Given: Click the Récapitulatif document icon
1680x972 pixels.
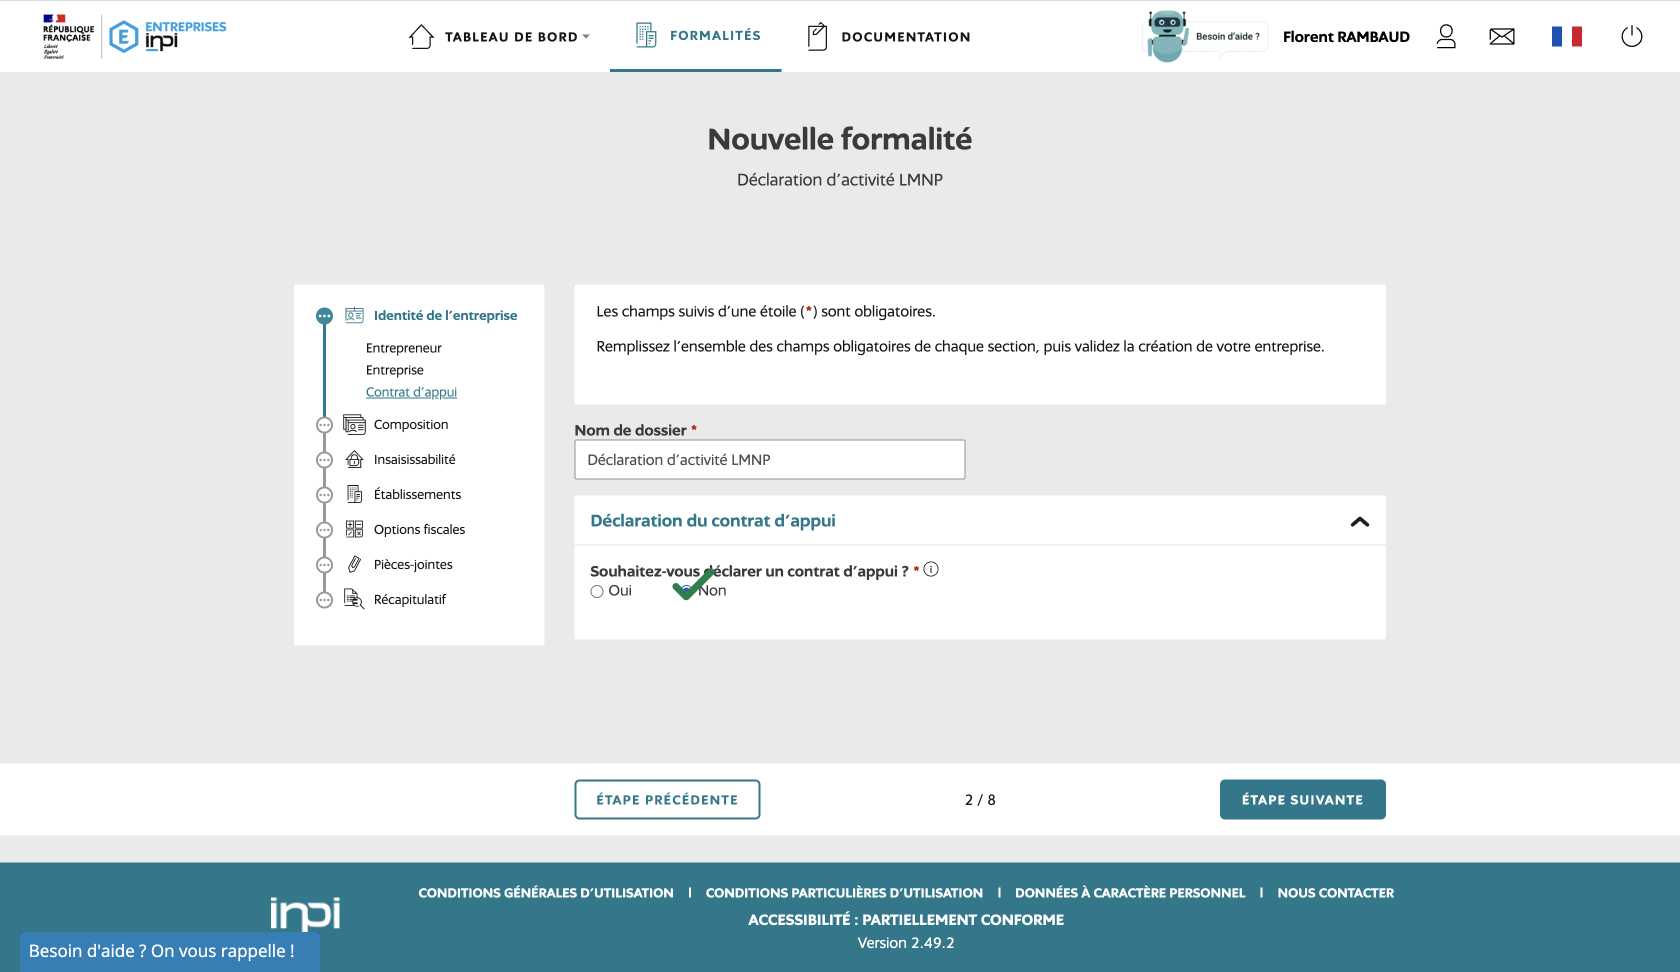Looking at the screenshot, I should point(354,600).
